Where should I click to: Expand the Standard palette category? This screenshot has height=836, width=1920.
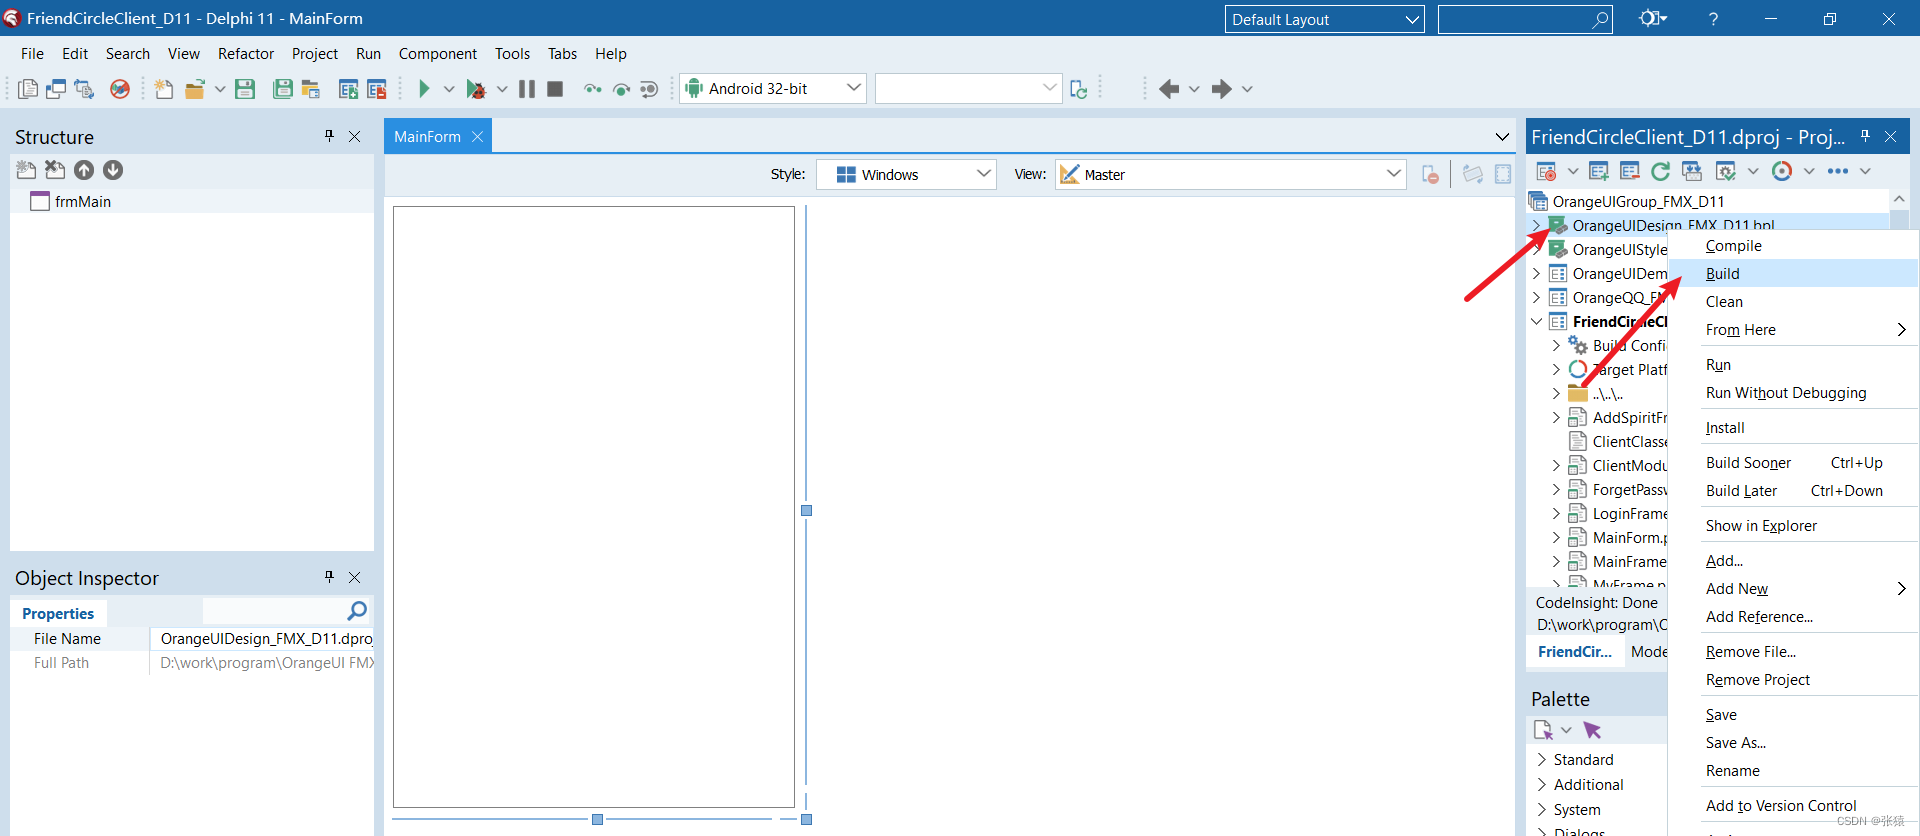(x=1542, y=760)
